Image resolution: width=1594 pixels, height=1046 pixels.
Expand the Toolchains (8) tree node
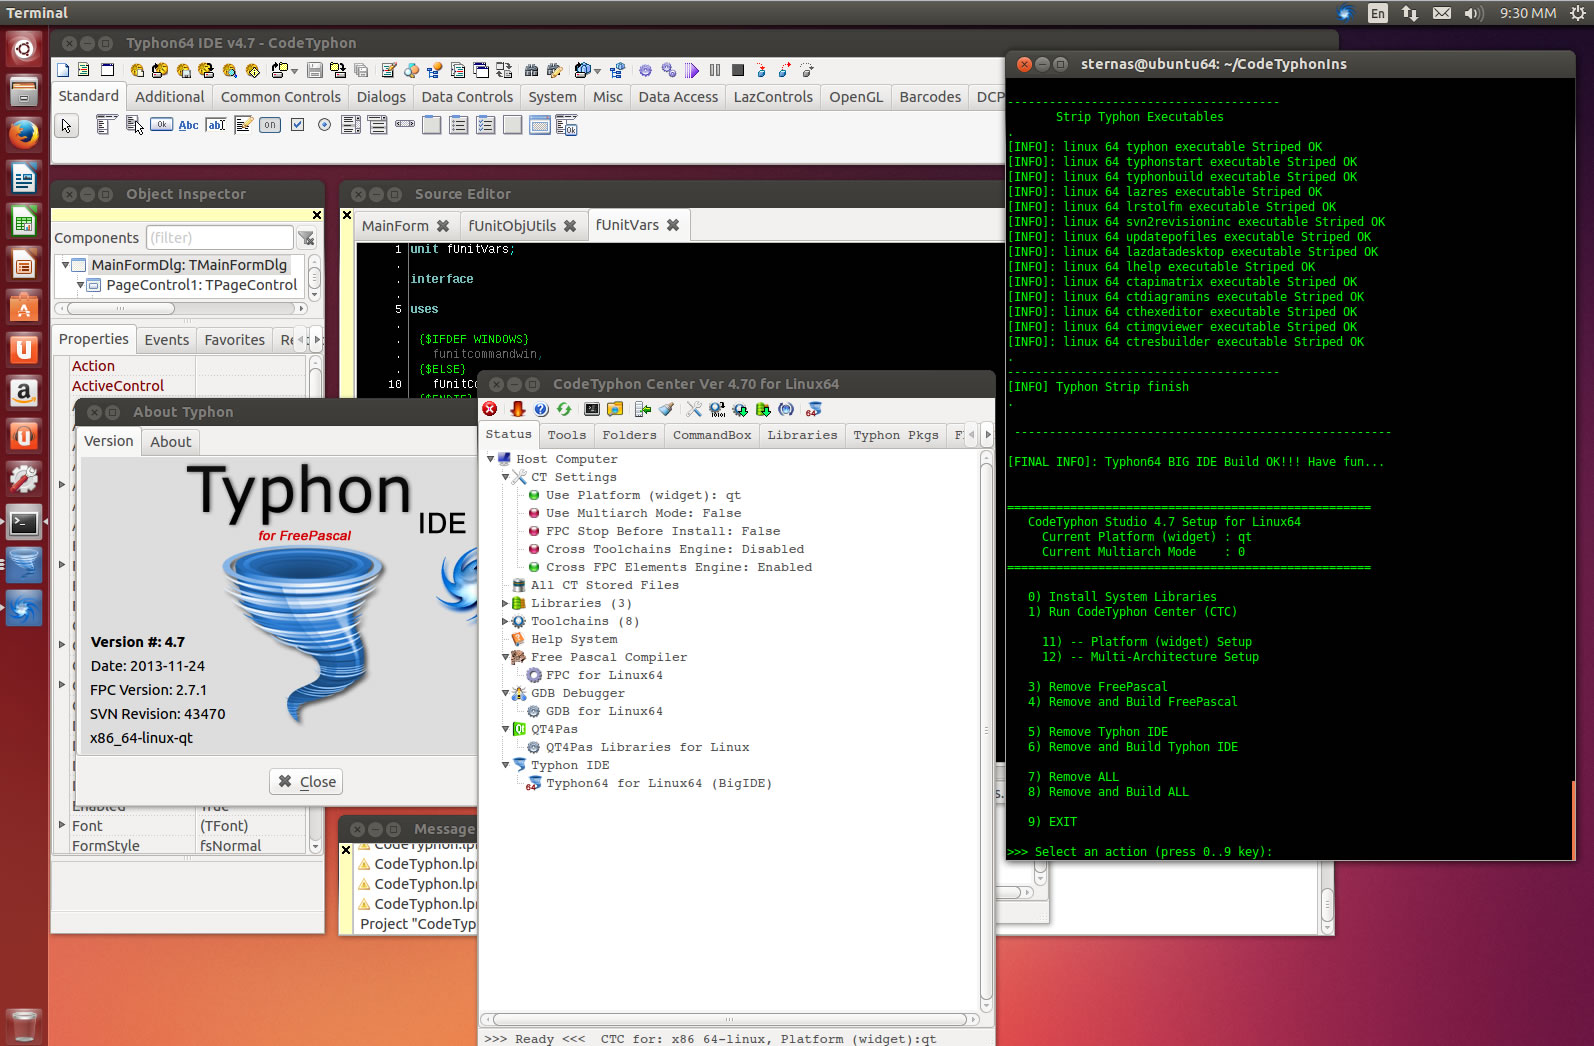click(x=506, y=621)
